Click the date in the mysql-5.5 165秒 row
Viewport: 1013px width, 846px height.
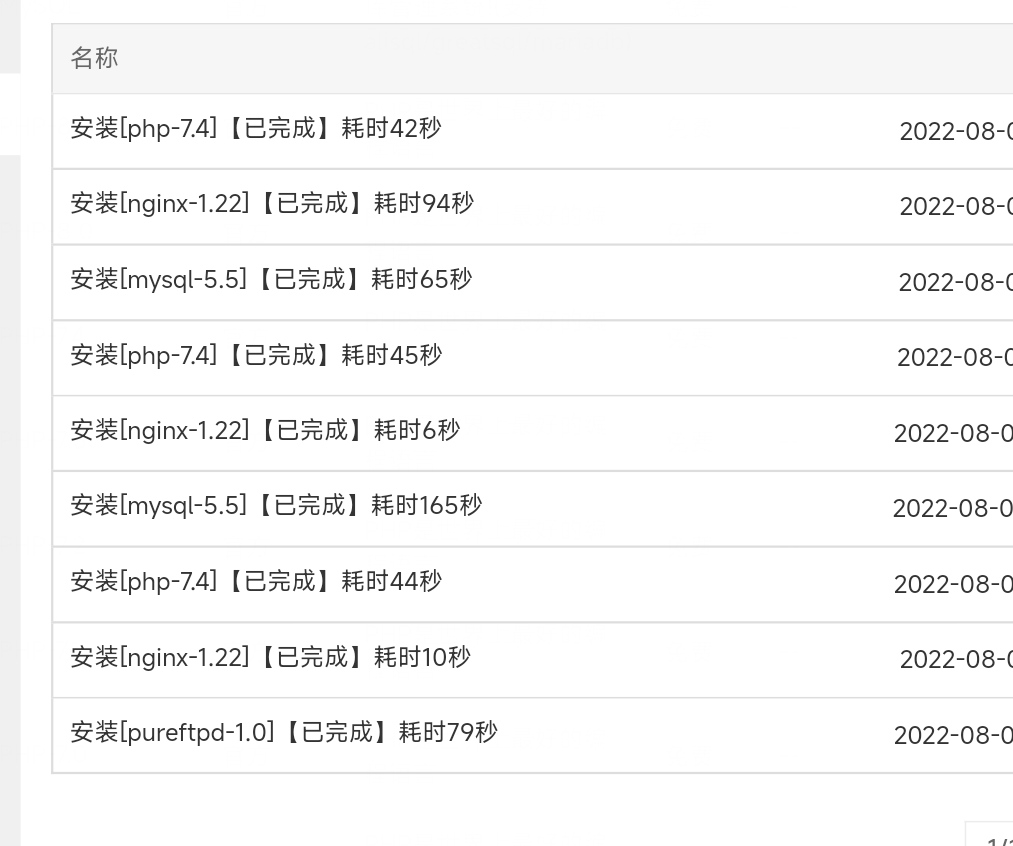point(953,509)
